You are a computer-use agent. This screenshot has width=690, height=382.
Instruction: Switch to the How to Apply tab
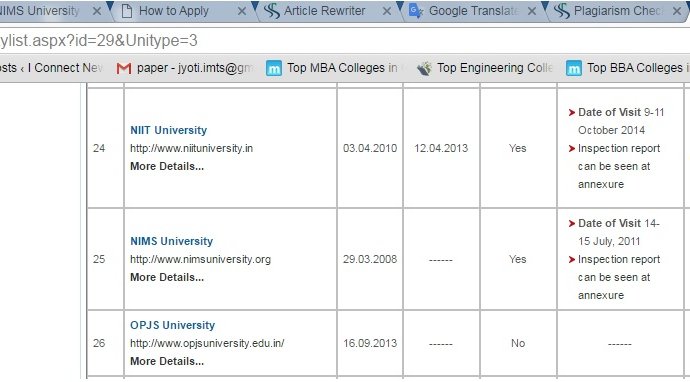[184, 11]
